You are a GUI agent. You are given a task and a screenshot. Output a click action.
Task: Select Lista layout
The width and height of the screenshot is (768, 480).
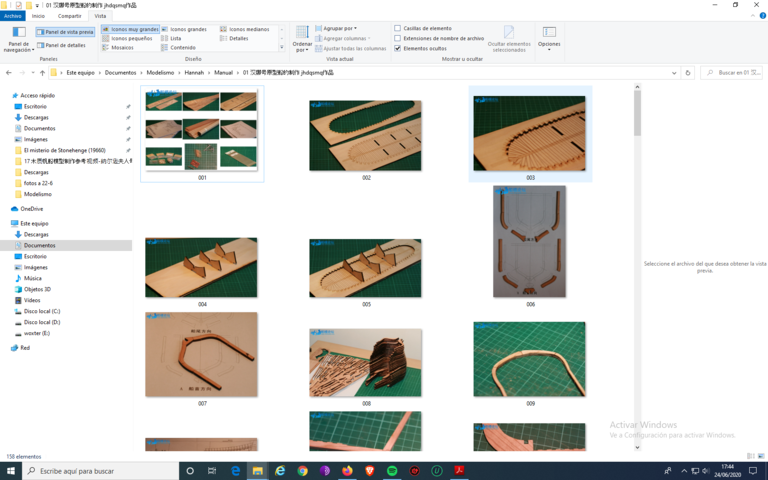coord(171,38)
